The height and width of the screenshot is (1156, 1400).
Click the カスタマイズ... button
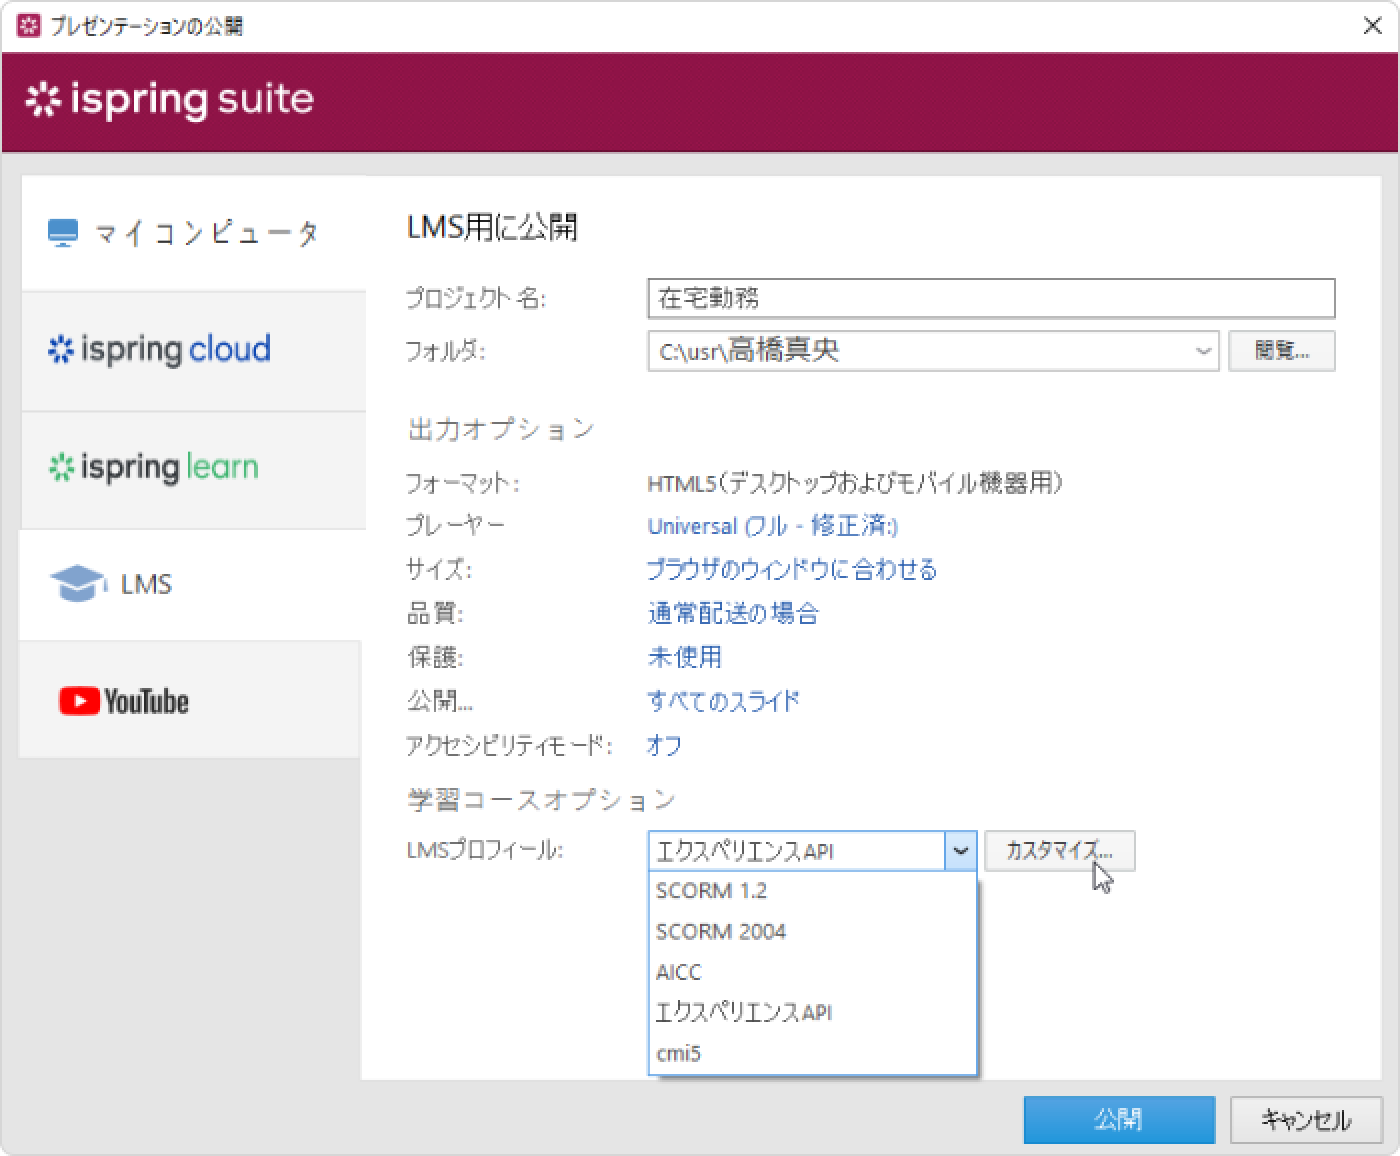[1059, 851]
